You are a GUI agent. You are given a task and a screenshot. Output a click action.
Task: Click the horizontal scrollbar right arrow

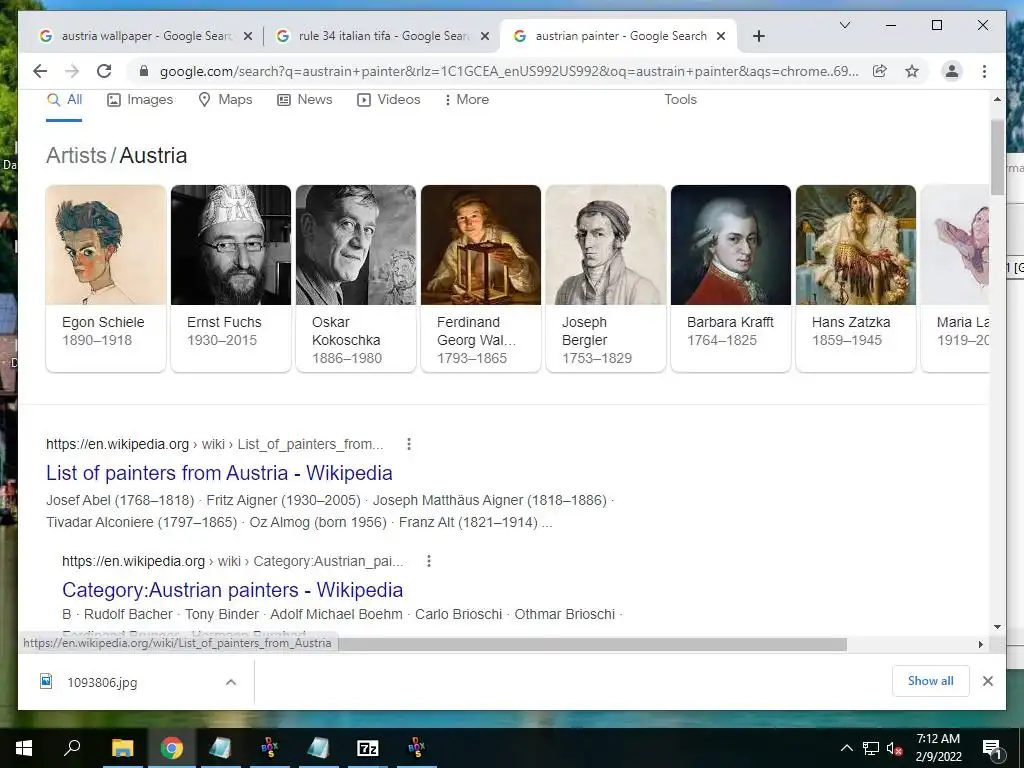pyautogui.click(x=980, y=644)
